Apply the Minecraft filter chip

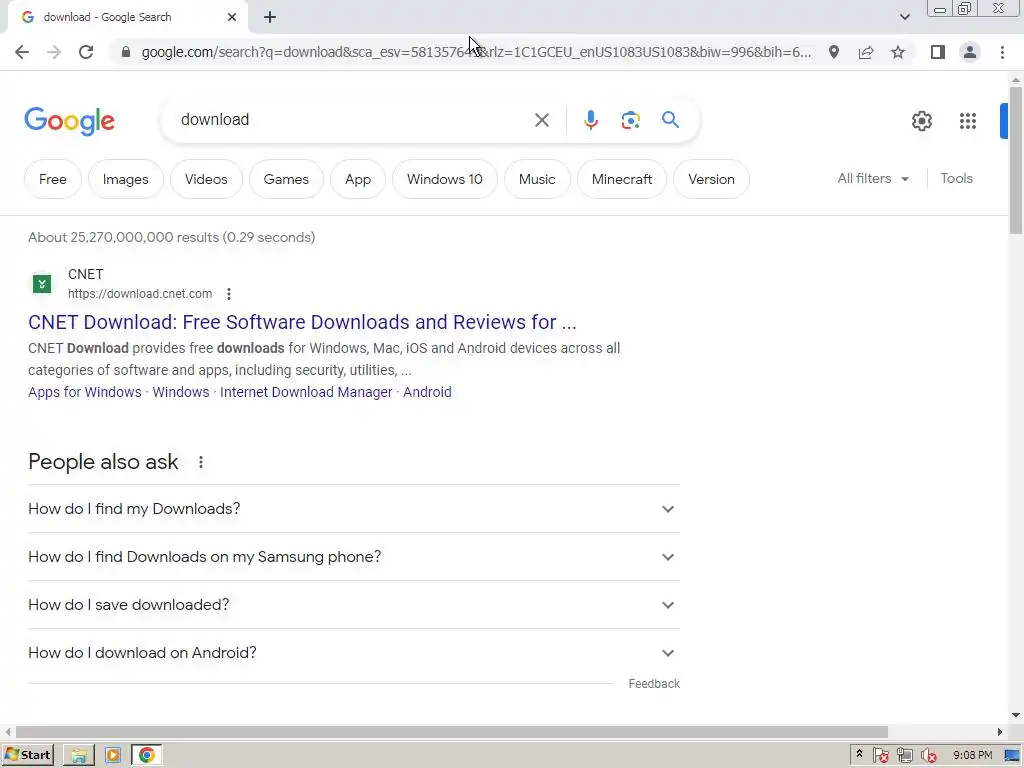pyautogui.click(x=622, y=179)
